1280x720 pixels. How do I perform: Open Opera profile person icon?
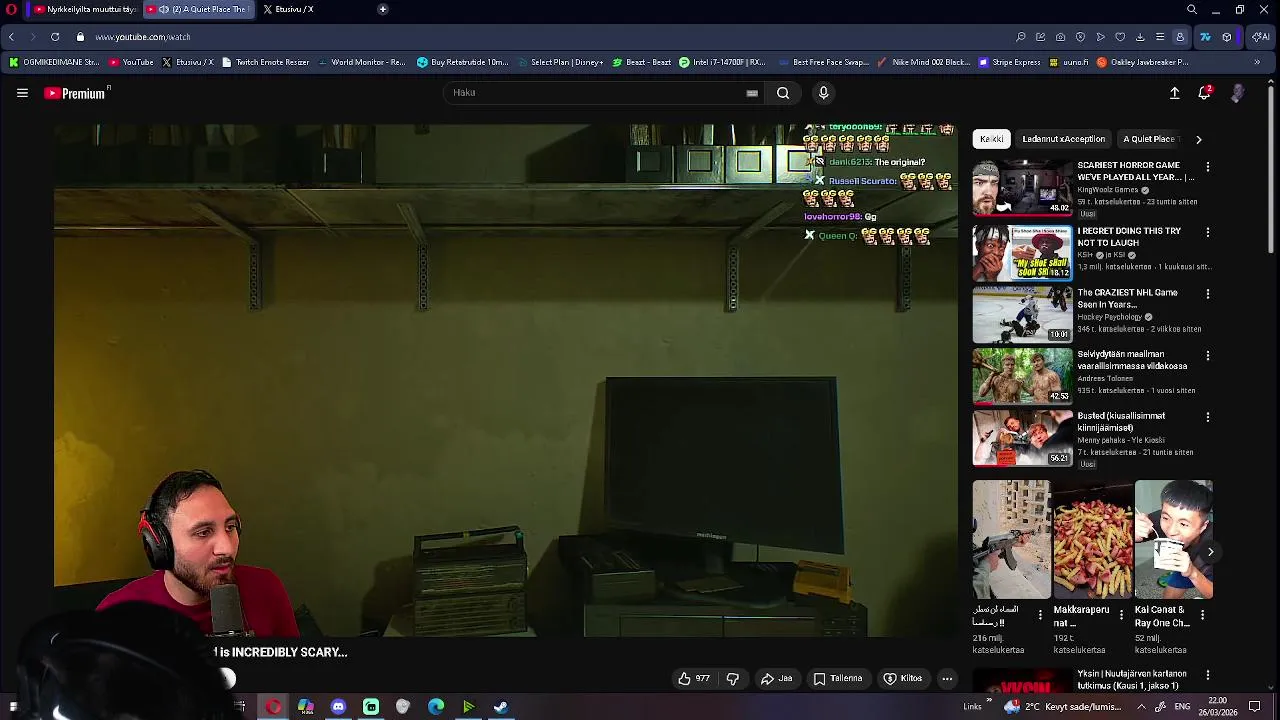(1180, 37)
